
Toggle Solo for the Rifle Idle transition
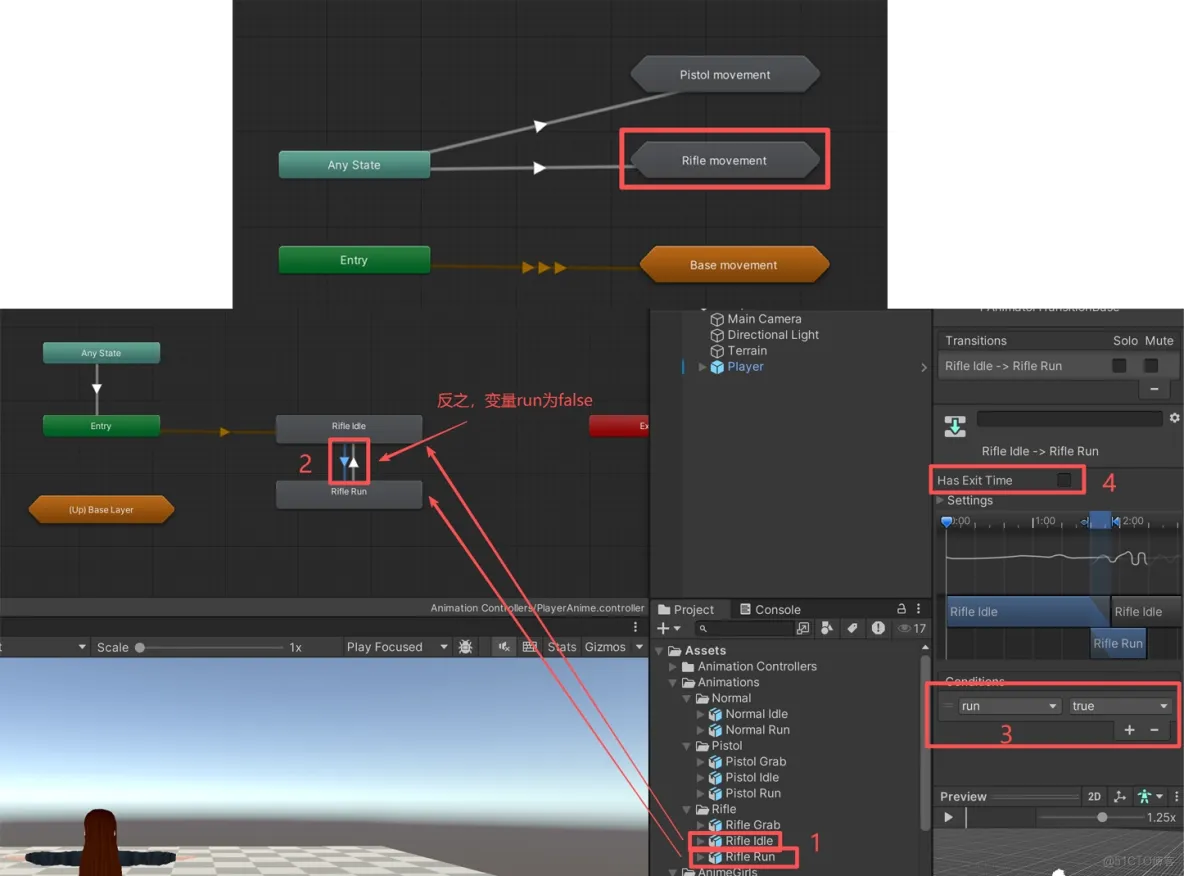coord(1119,365)
